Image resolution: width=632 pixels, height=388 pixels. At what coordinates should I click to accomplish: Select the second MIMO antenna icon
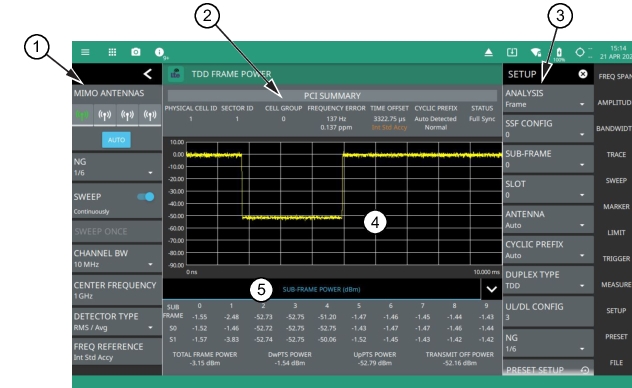(x=105, y=115)
